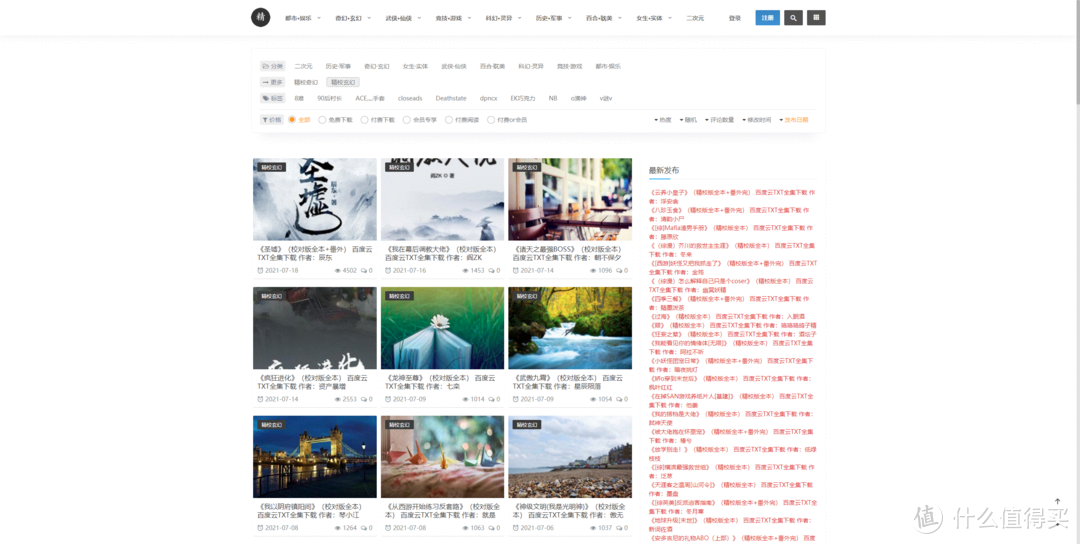
Task: Expand the 都市•娱乐 nav dropdown
Action: point(303,18)
